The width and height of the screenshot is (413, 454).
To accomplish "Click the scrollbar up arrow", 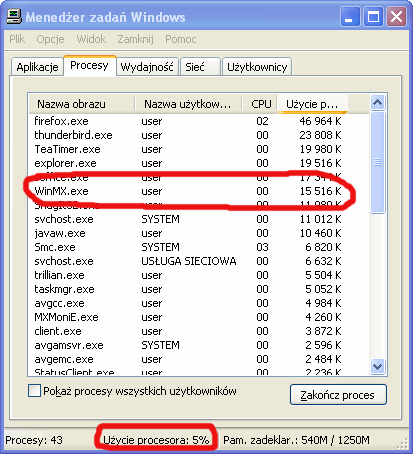I will click(377, 102).
